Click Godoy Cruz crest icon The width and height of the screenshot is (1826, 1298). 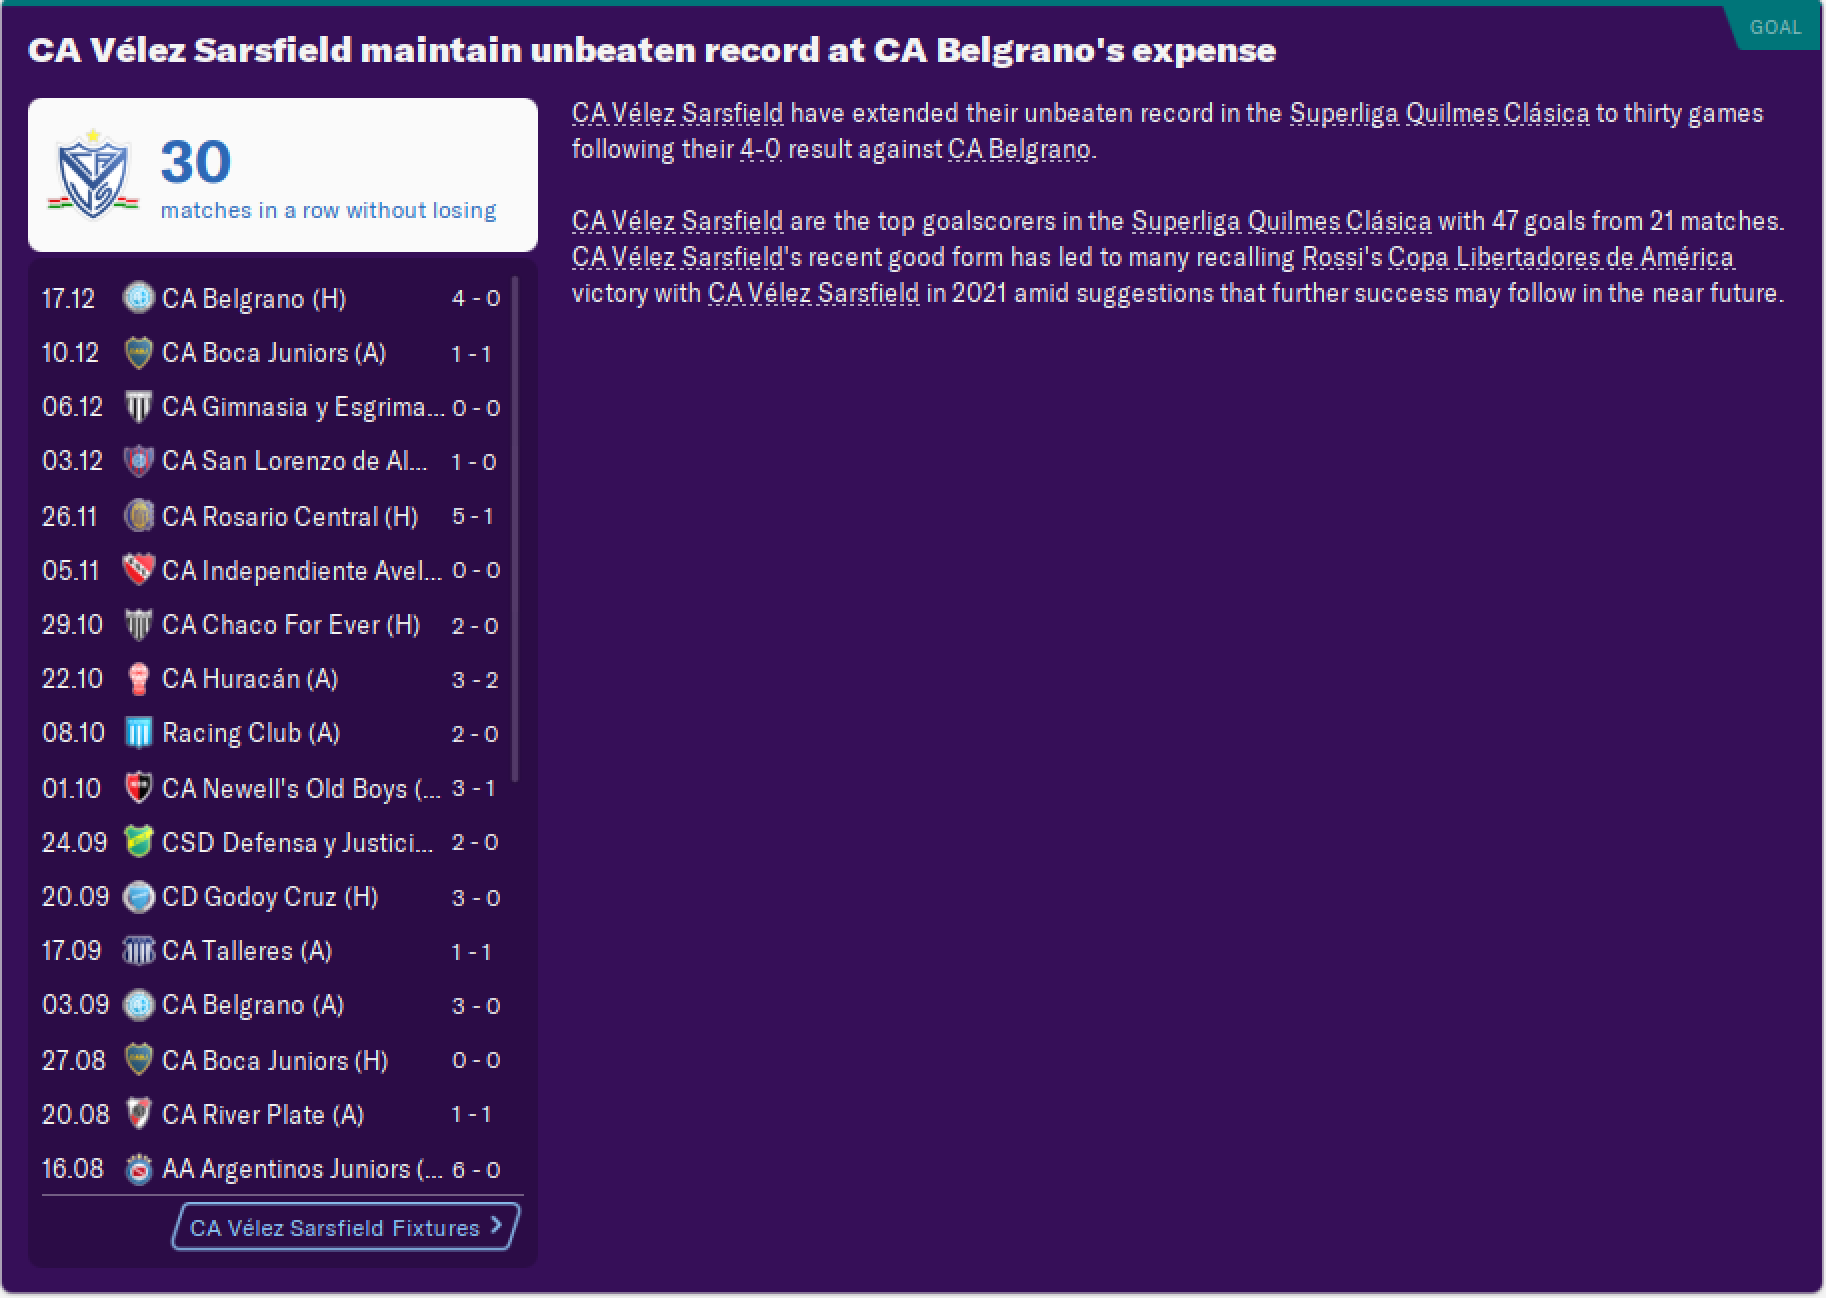pyautogui.click(x=138, y=896)
